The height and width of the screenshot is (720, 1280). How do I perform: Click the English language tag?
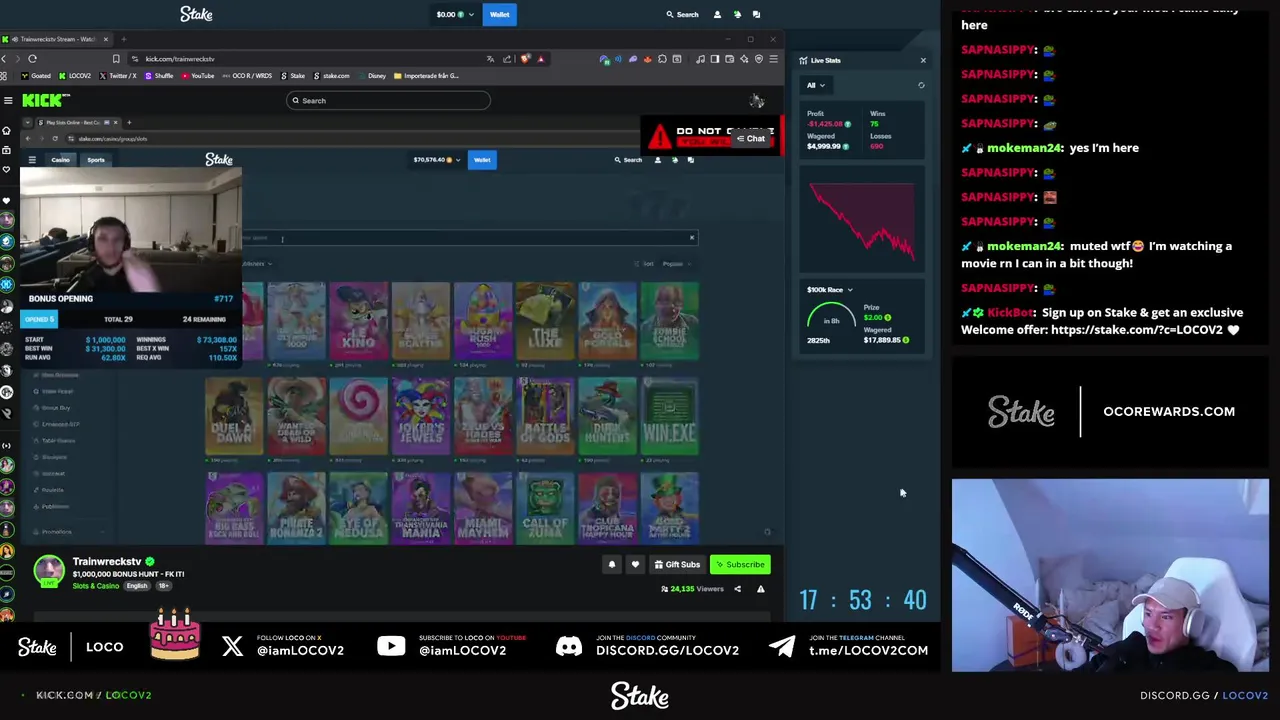pos(137,586)
